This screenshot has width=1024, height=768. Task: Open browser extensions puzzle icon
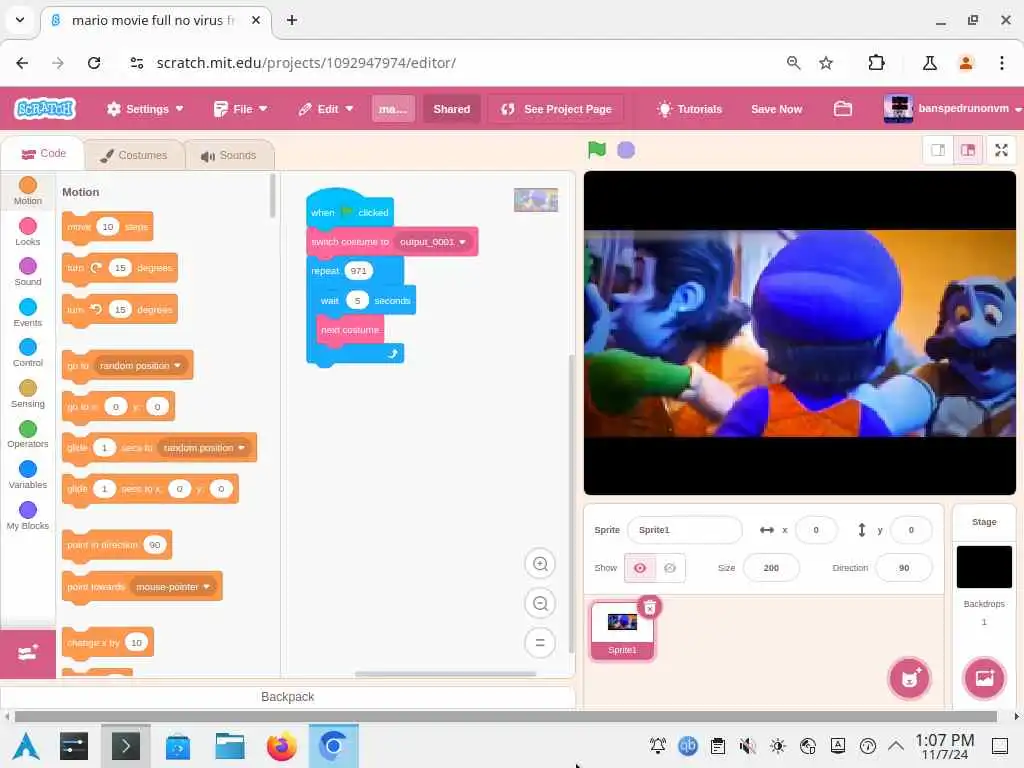coord(876,63)
